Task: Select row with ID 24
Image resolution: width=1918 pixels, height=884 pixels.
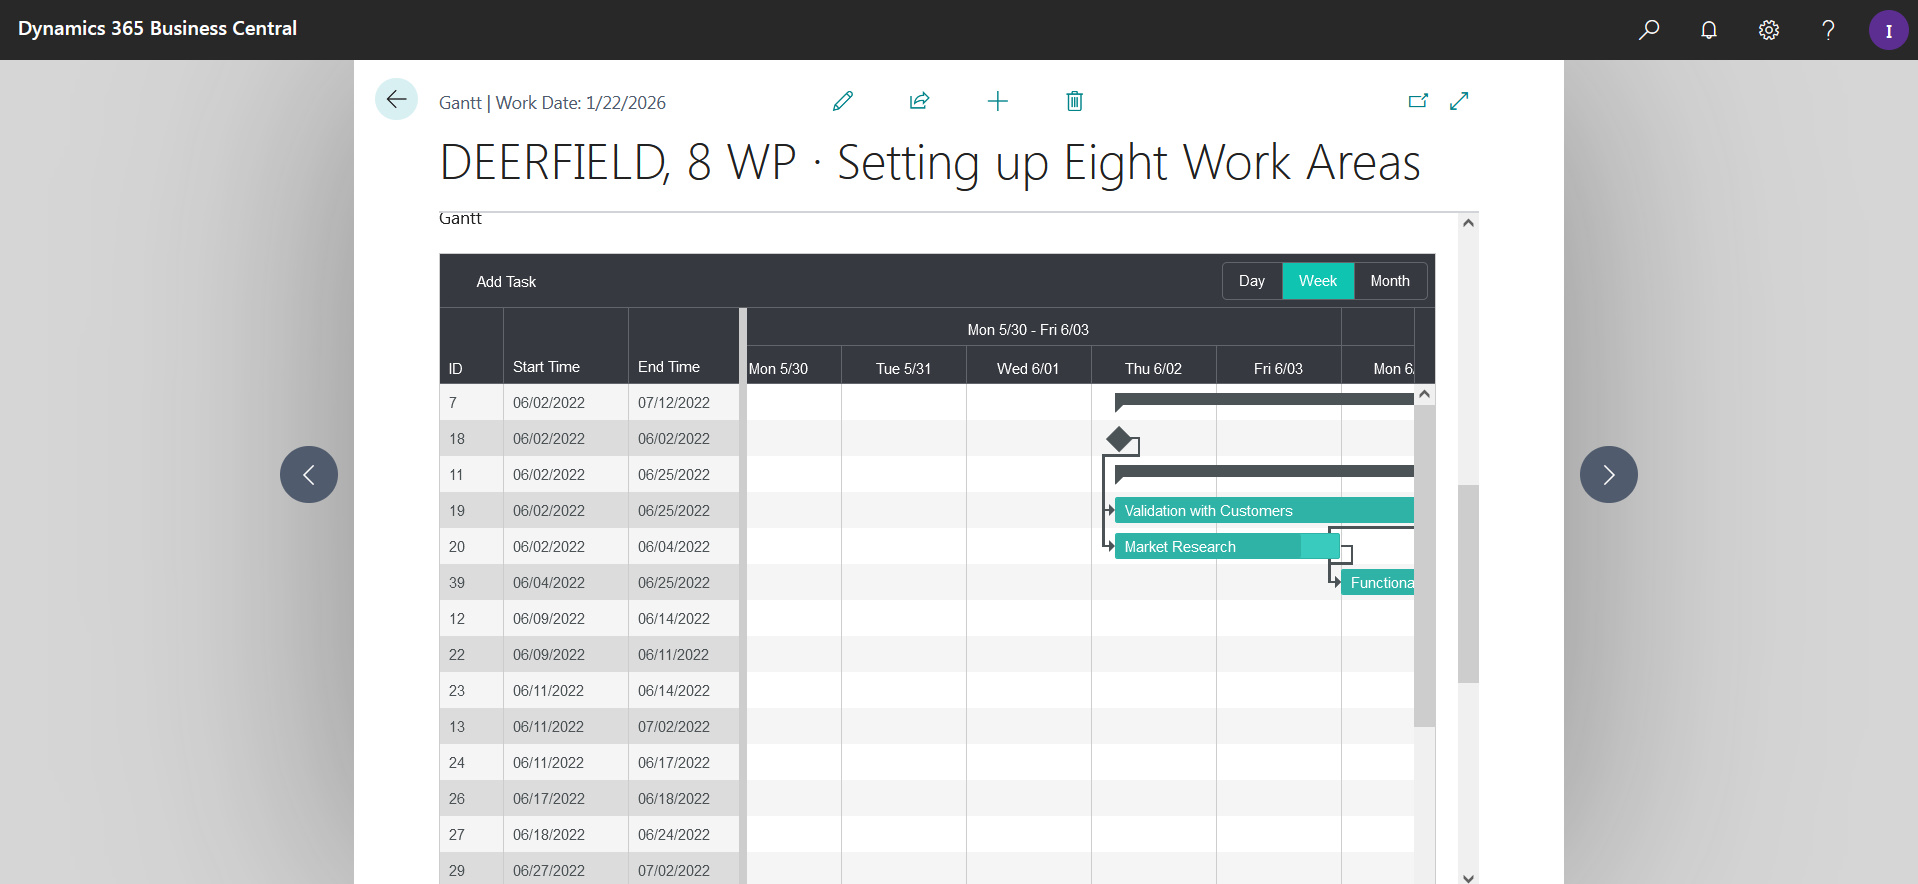Action: (x=589, y=762)
